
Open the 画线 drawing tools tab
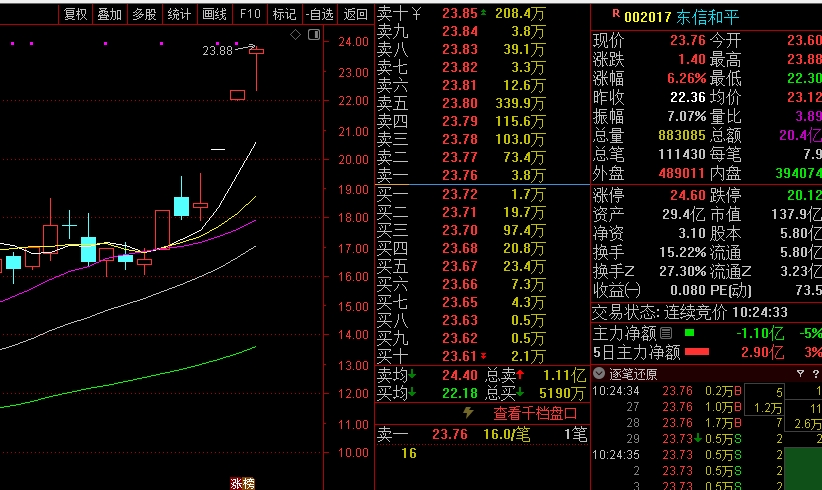click(x=214, y=14)
